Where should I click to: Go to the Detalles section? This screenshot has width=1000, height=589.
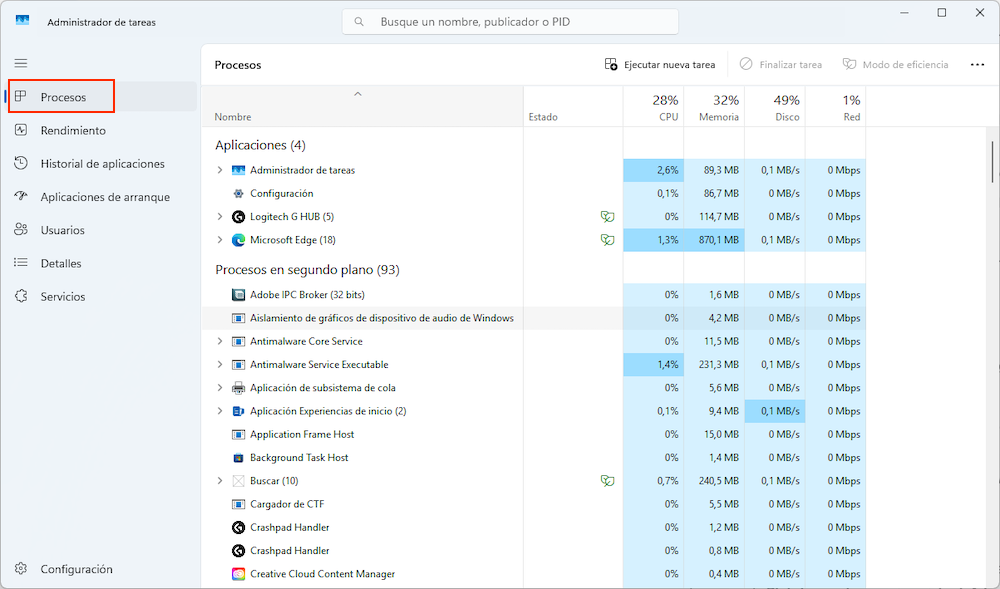click(x=61, y=264)
